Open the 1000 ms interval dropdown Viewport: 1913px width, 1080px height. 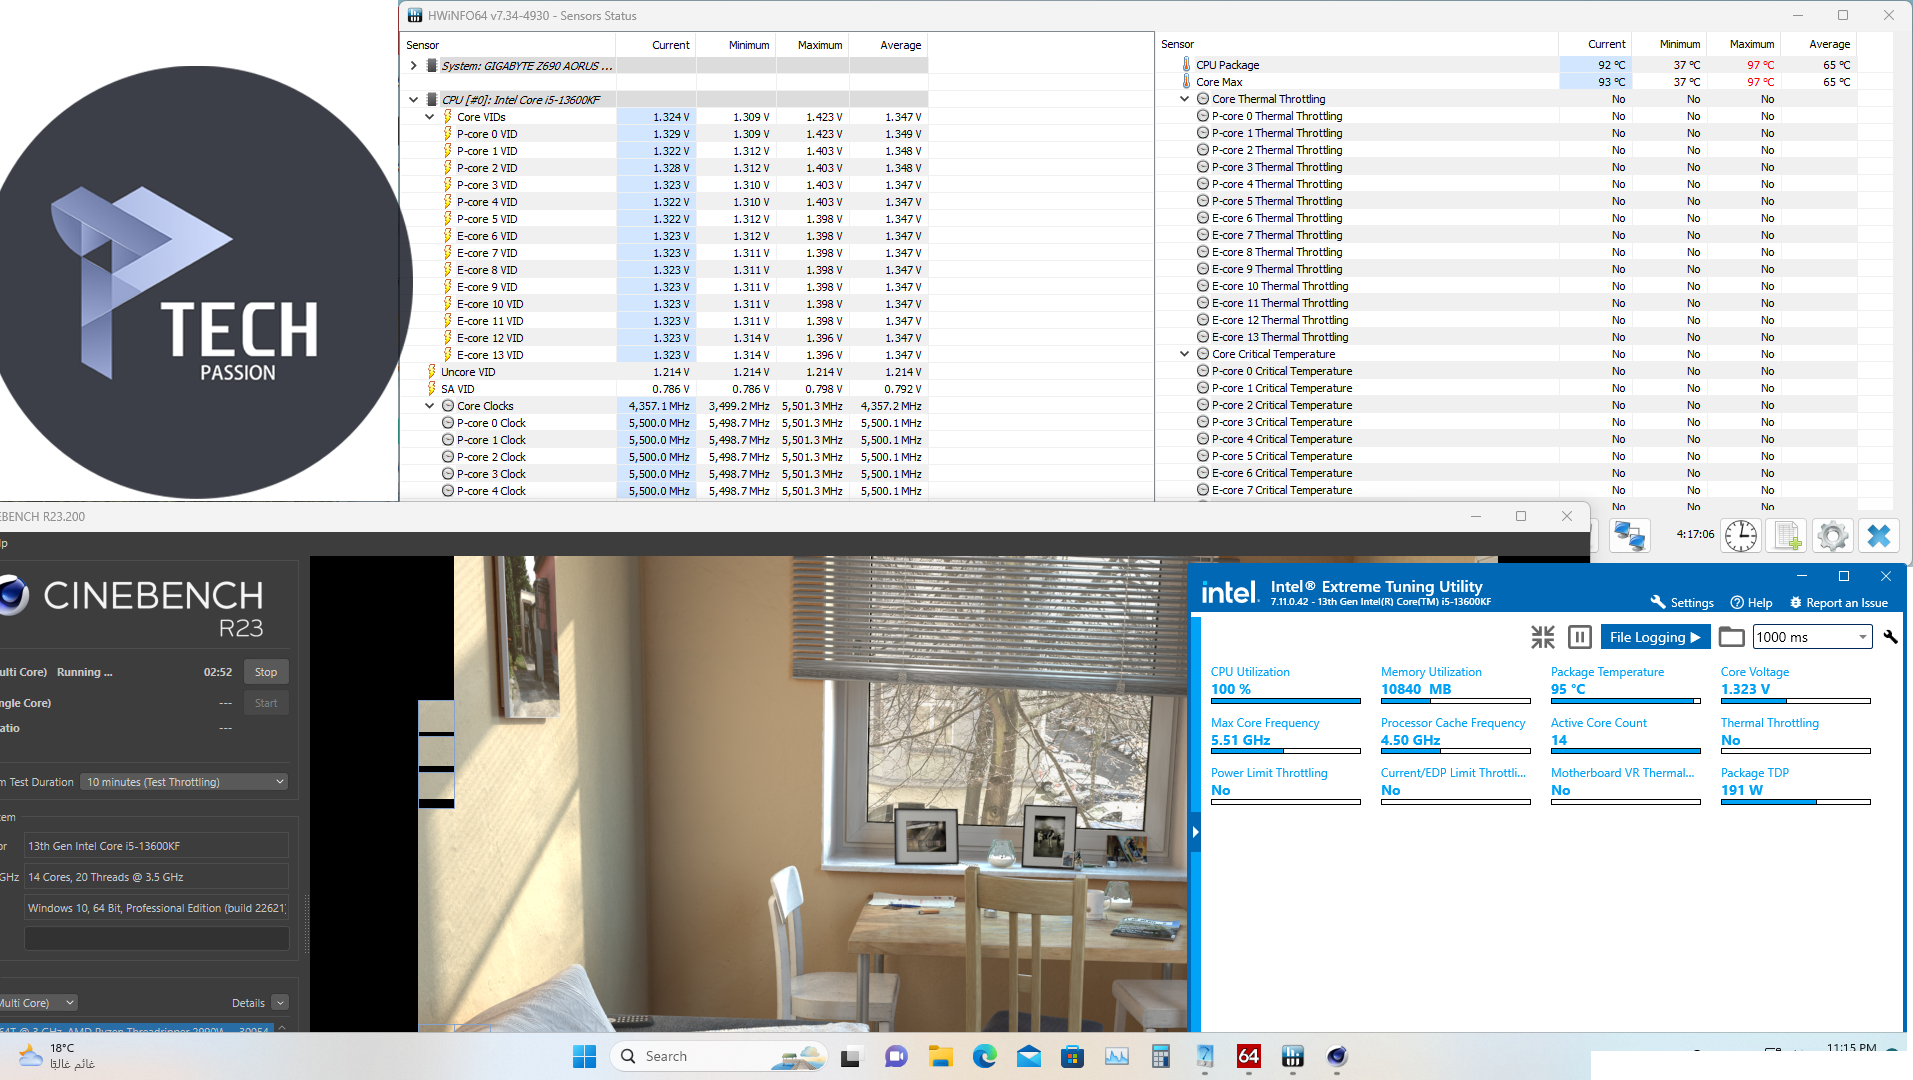click(x=1862, y=637)
